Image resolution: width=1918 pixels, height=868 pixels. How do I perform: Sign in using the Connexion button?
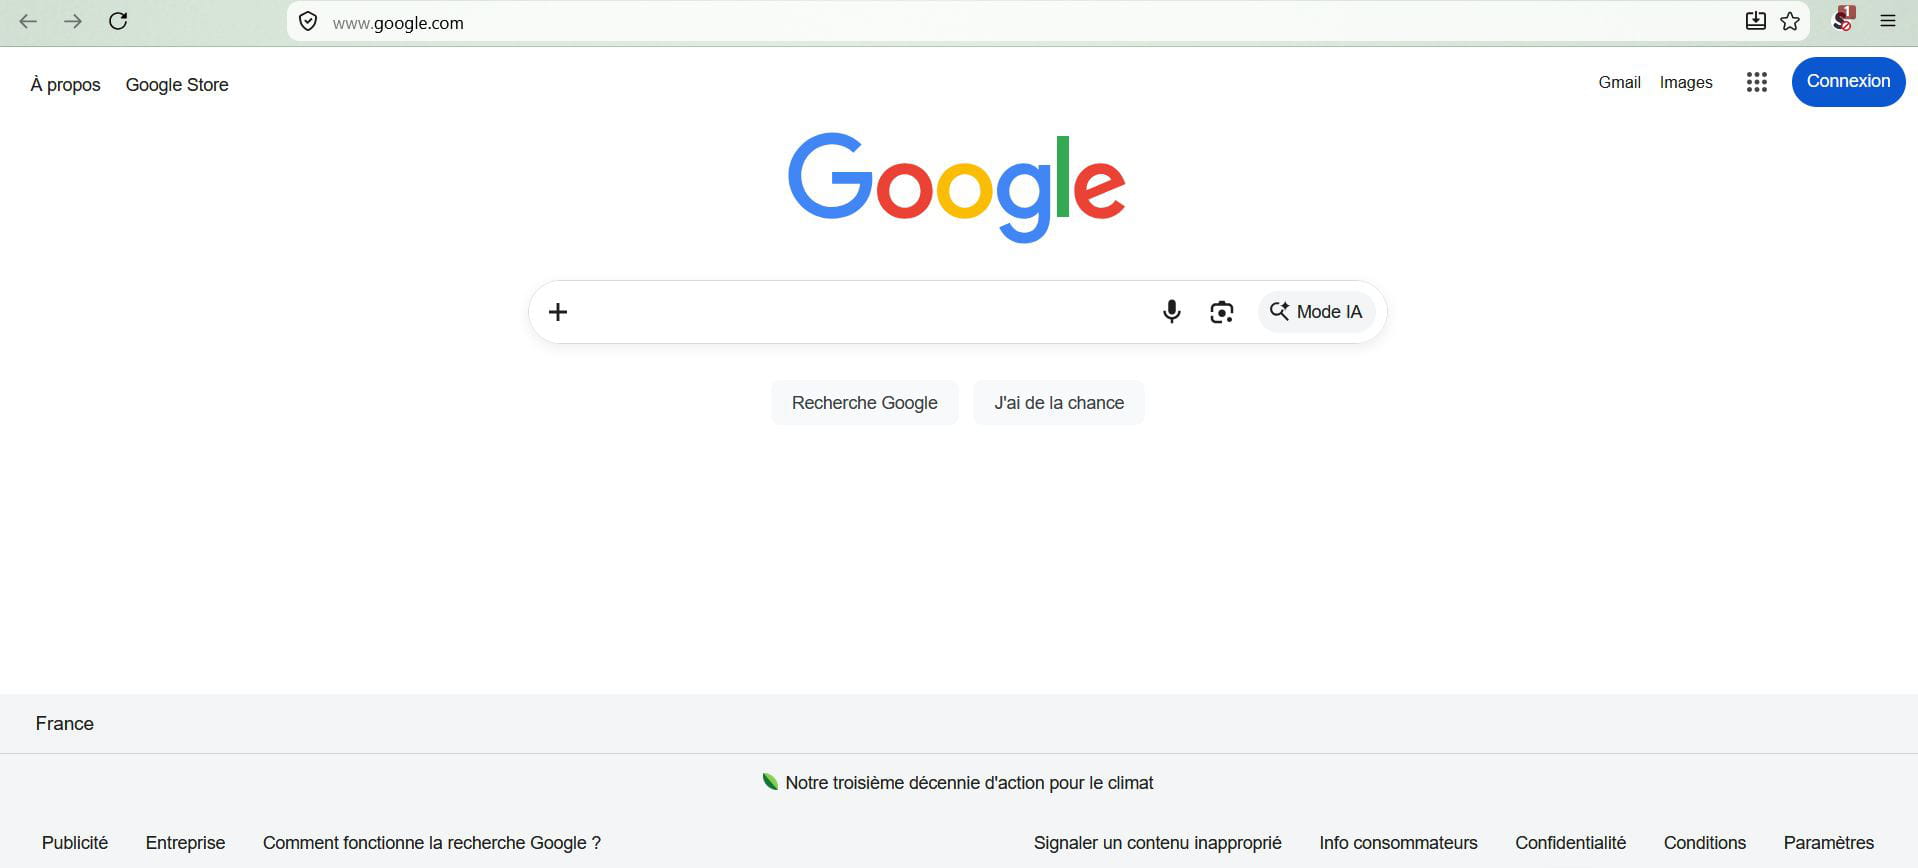click(1848, 82)
